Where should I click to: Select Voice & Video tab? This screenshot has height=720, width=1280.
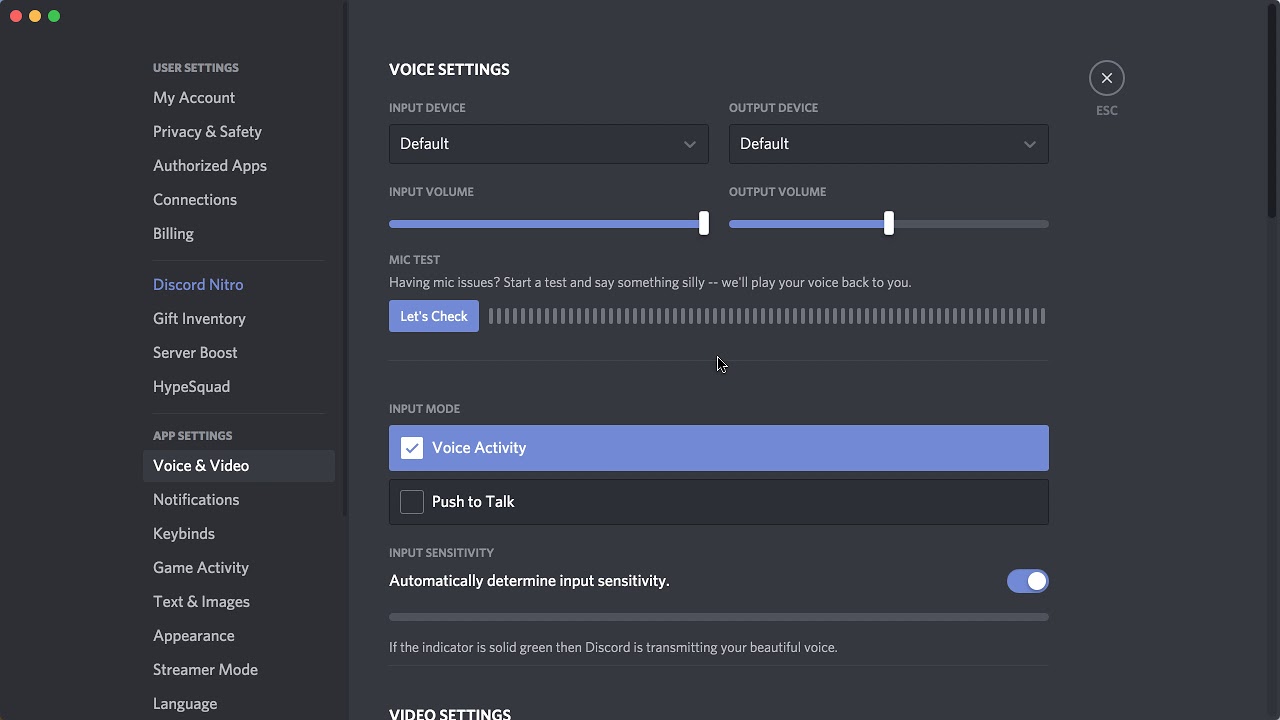[x=238, y=466]
